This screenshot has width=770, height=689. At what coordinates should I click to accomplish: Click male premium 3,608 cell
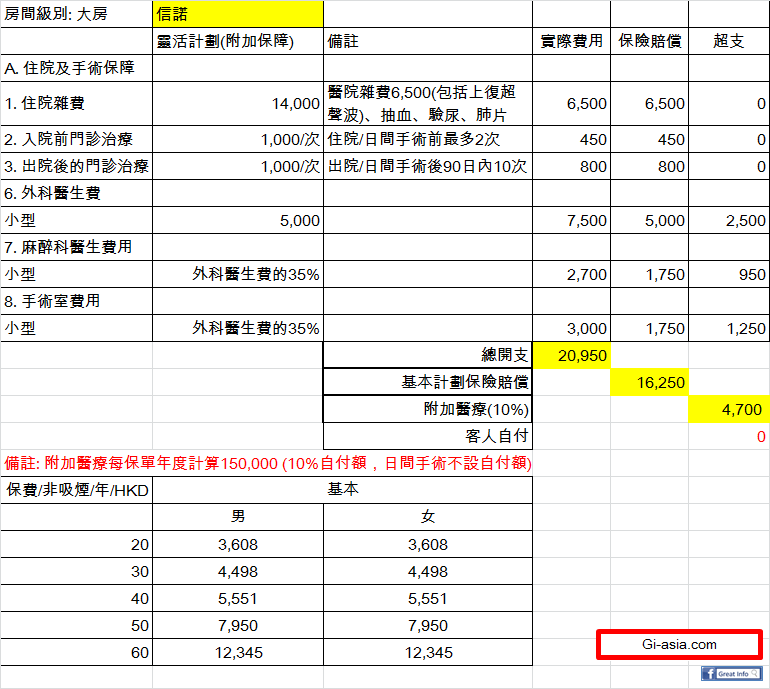point(238,544)
